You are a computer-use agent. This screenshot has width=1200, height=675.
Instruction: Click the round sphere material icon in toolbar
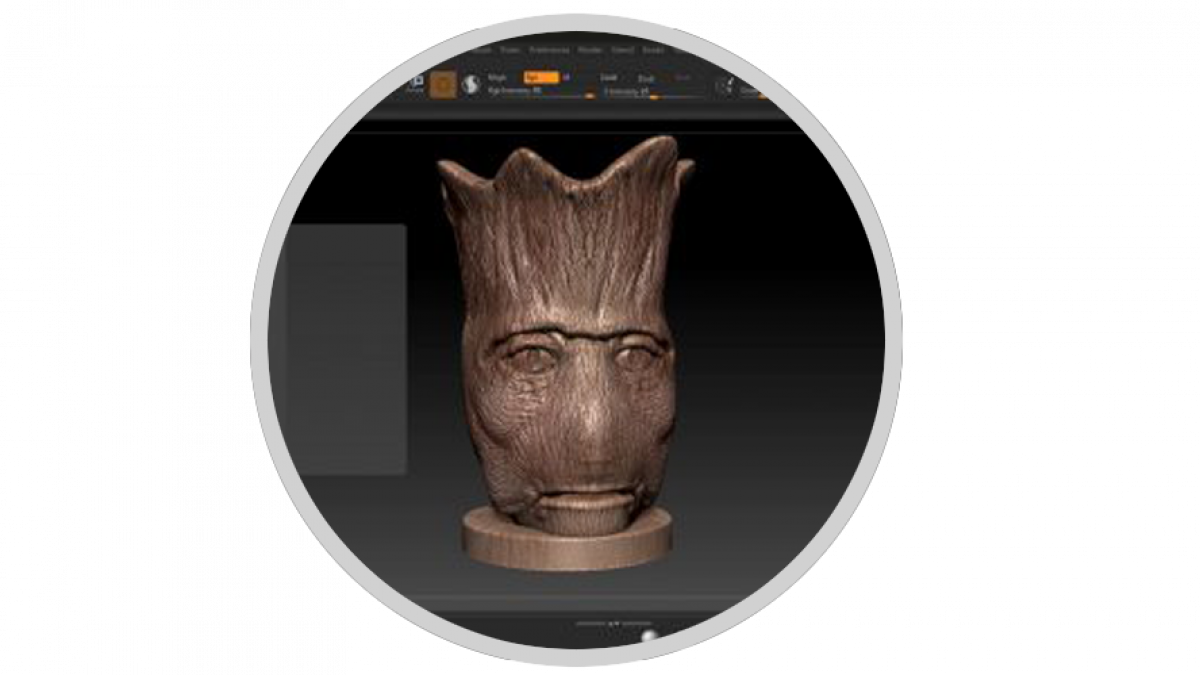click(x=471, y=85)
